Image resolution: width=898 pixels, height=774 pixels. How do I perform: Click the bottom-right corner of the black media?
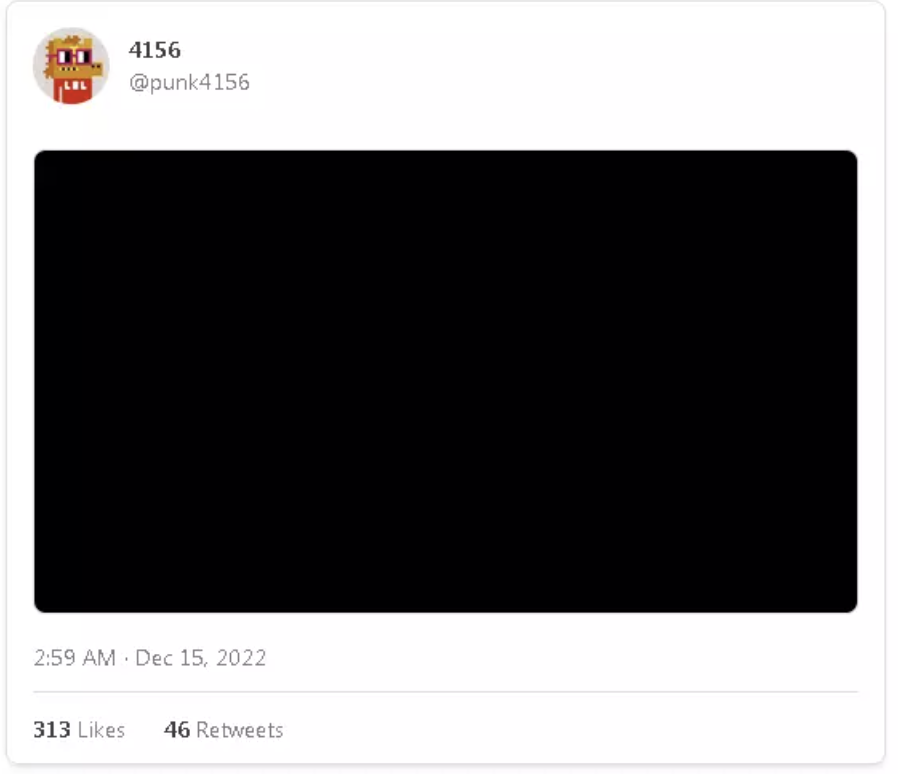(x=852, y=607)
